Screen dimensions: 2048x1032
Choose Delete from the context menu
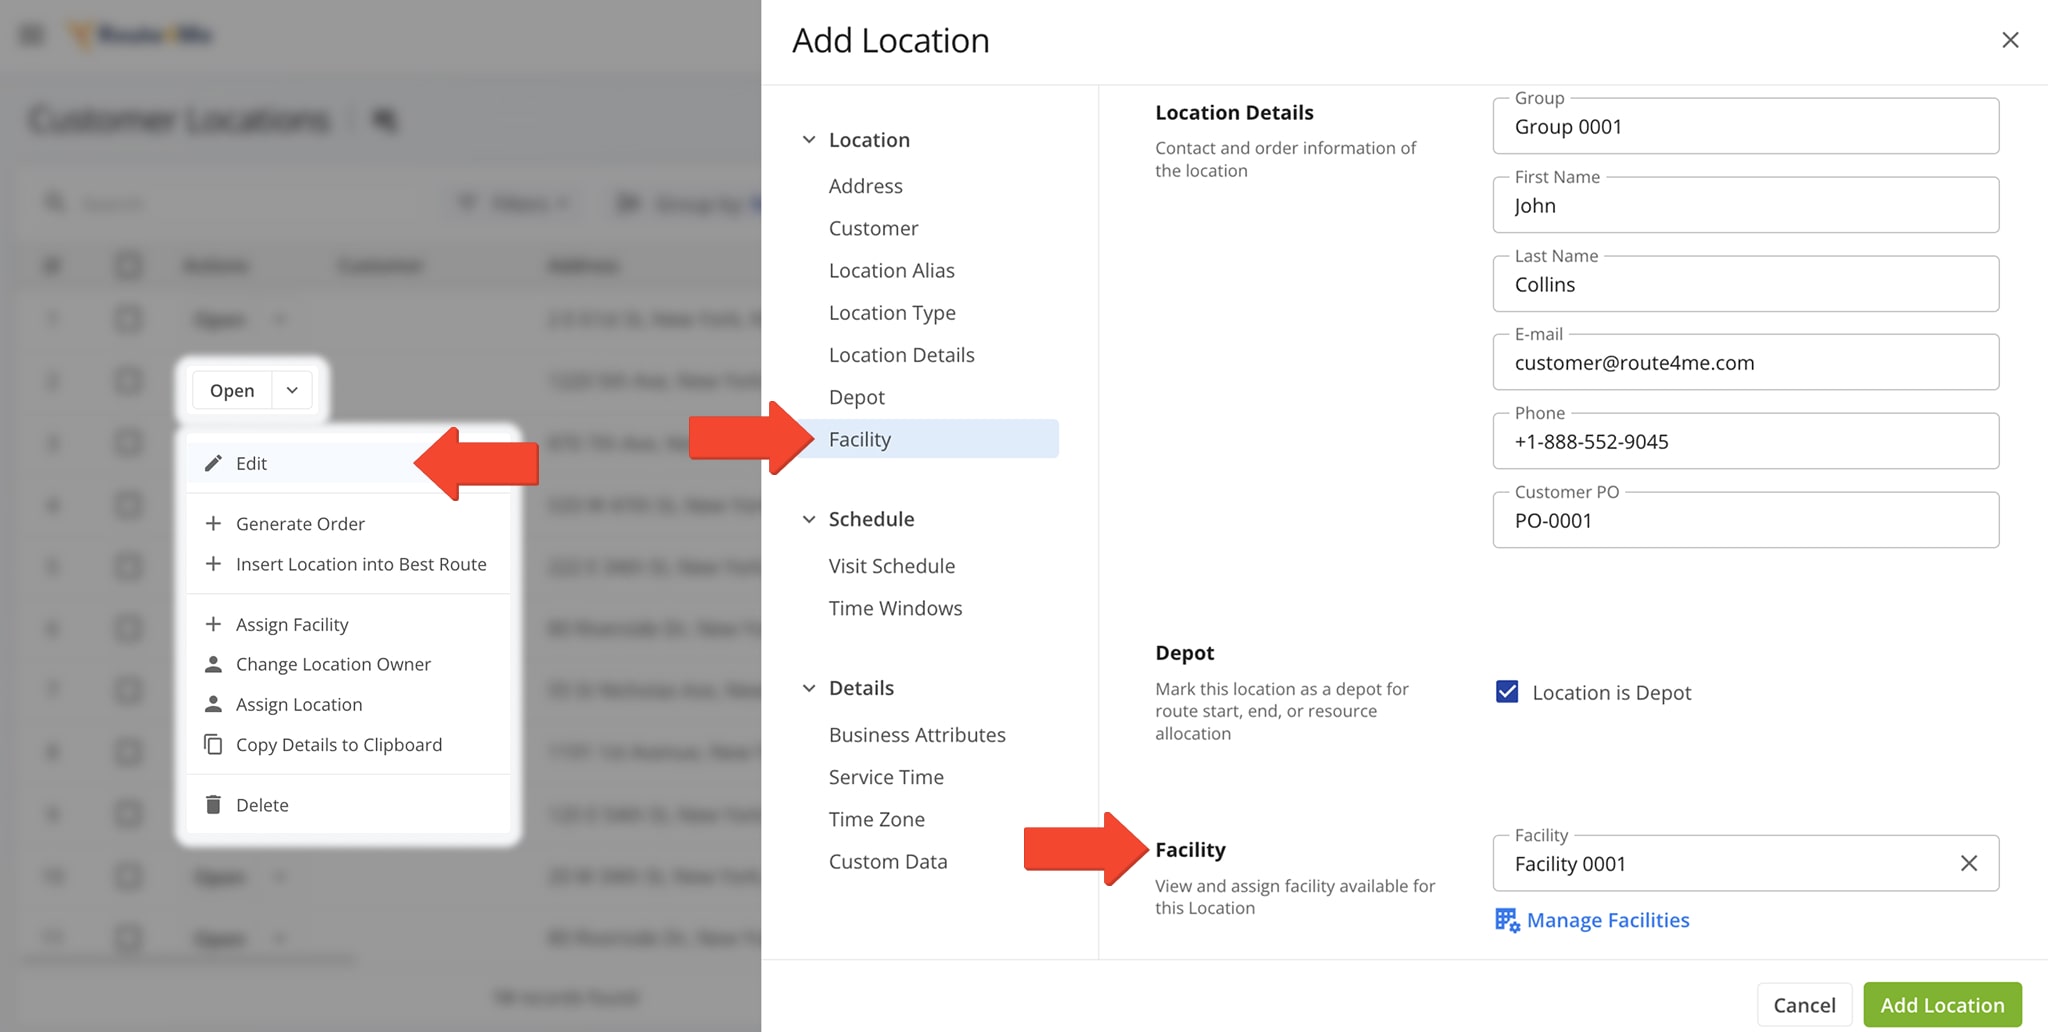pos(348,804)
